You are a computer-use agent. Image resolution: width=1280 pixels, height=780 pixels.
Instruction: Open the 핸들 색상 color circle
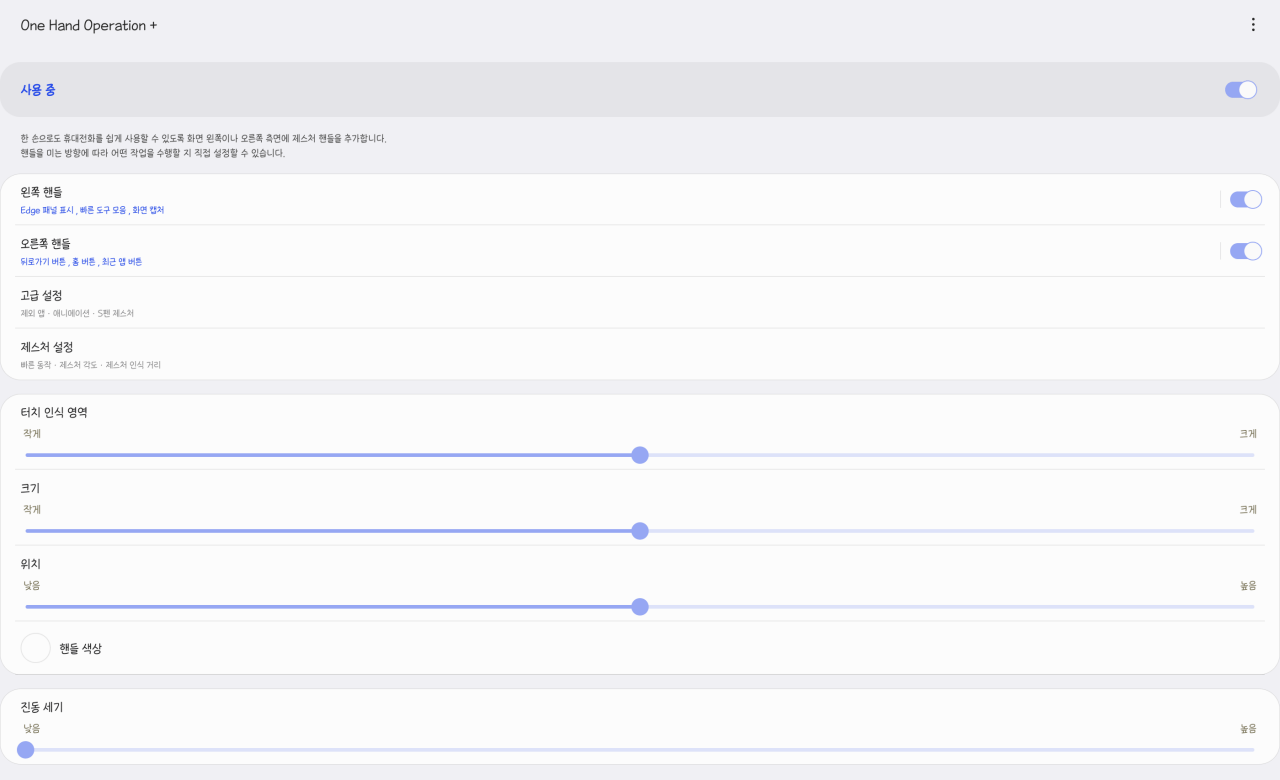[x=36, y=648]
